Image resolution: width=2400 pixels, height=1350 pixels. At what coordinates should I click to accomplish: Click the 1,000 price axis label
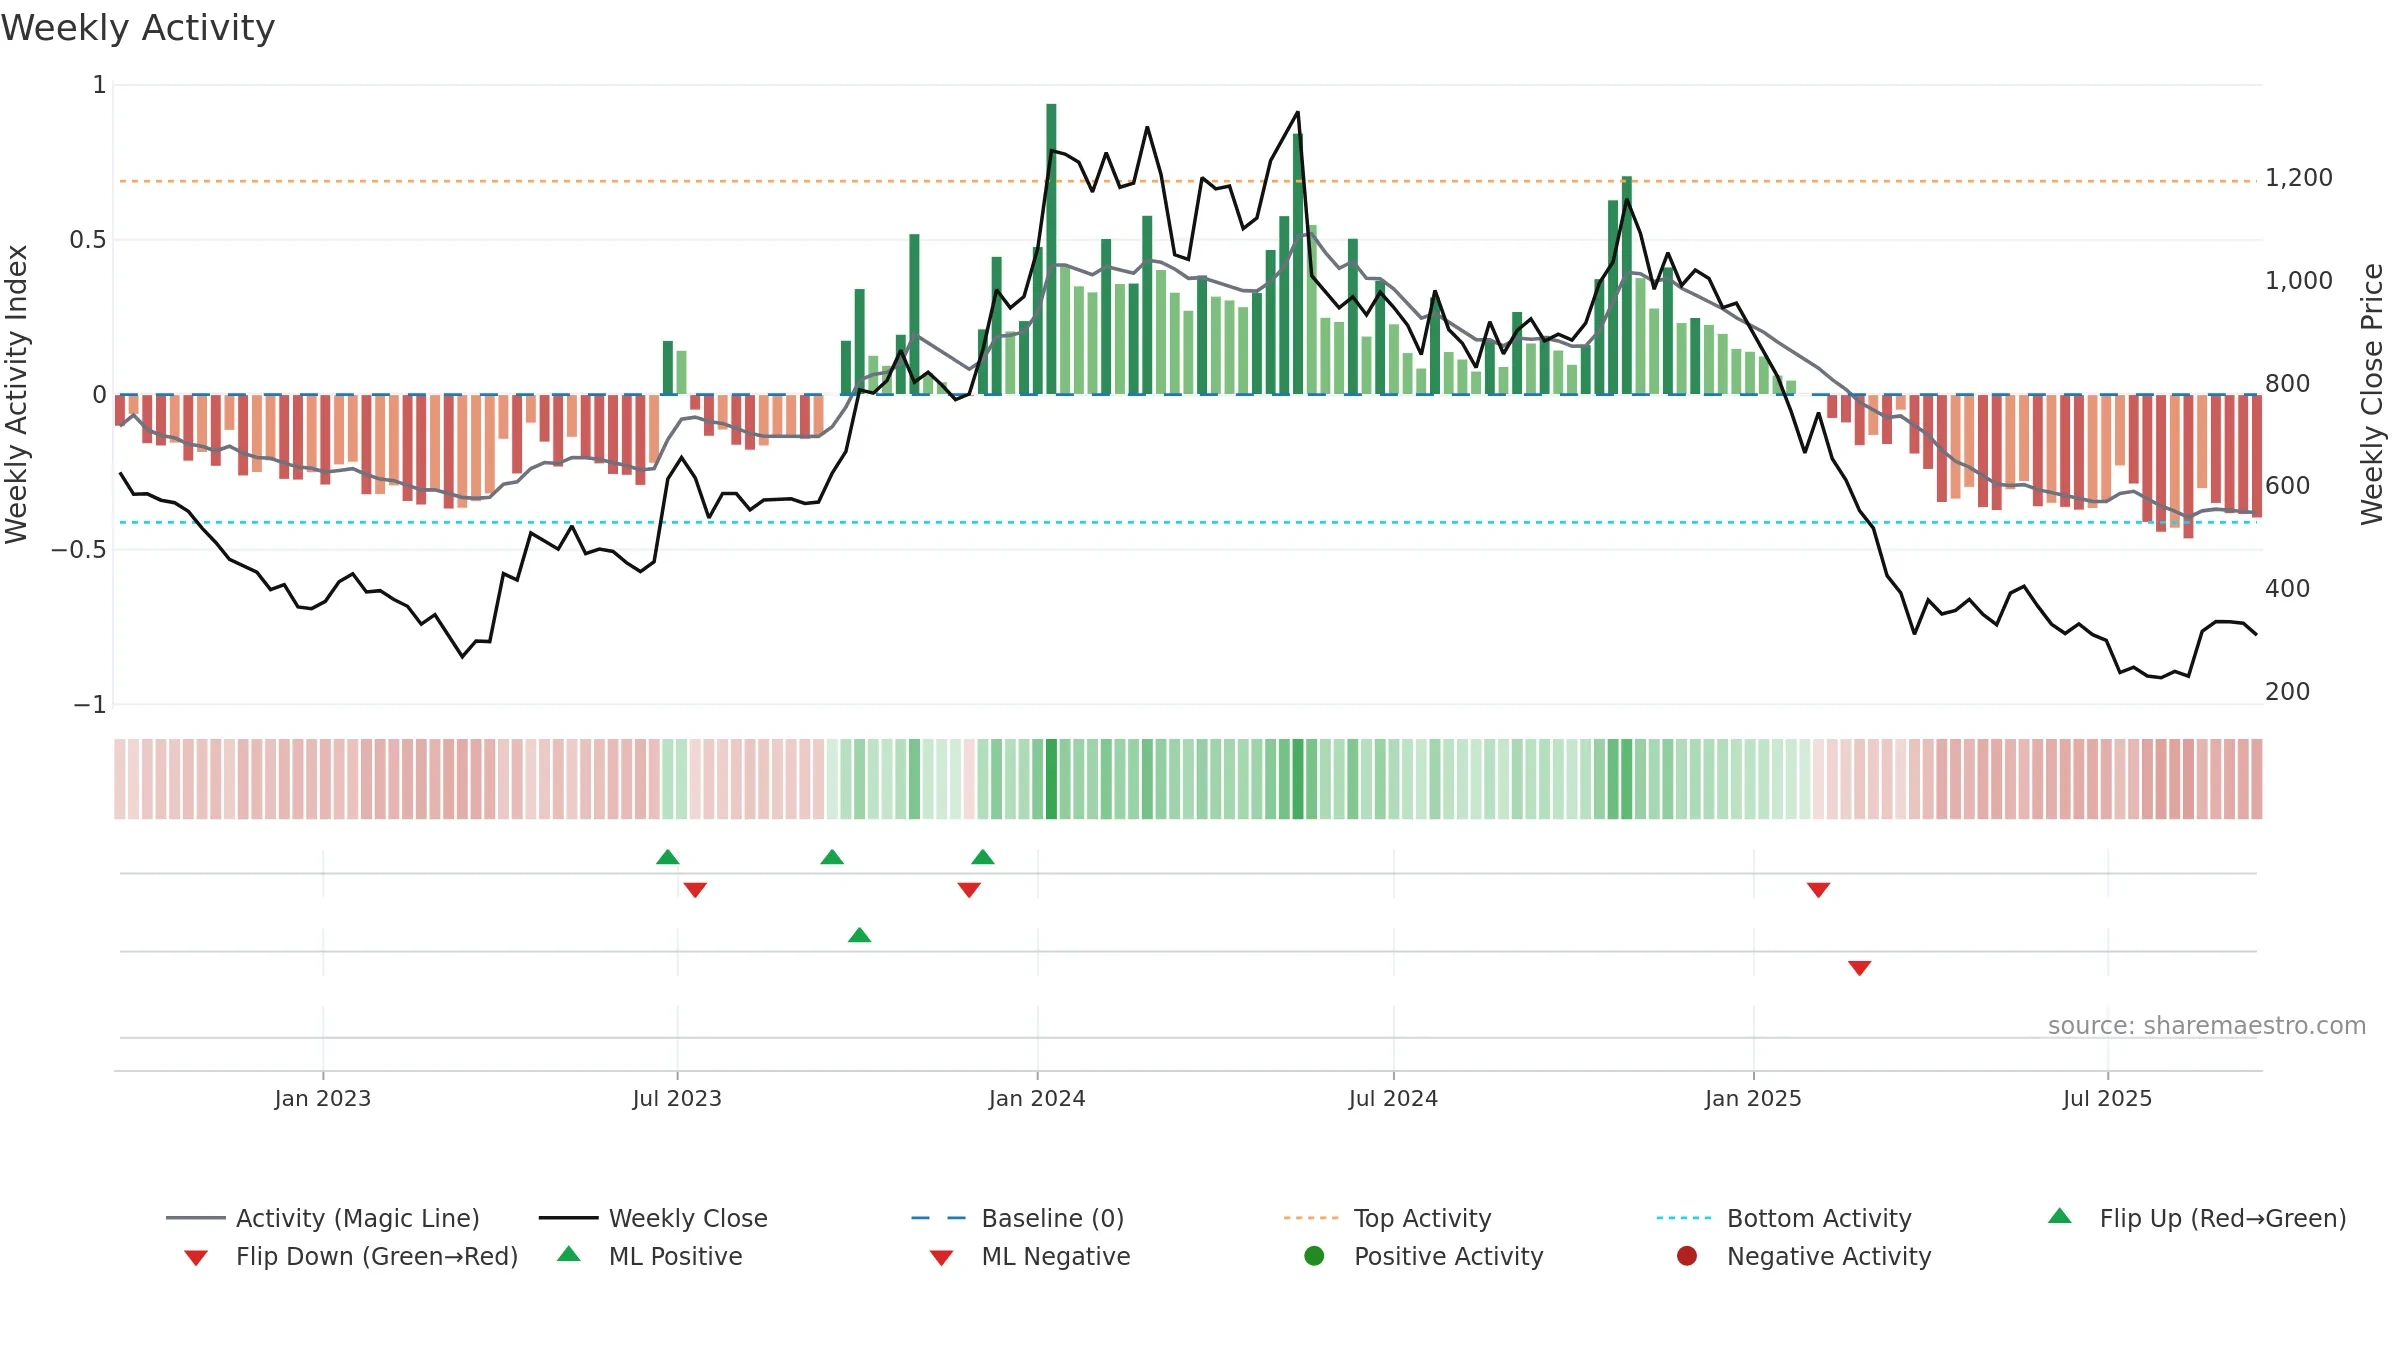(x=2299, y=281)
